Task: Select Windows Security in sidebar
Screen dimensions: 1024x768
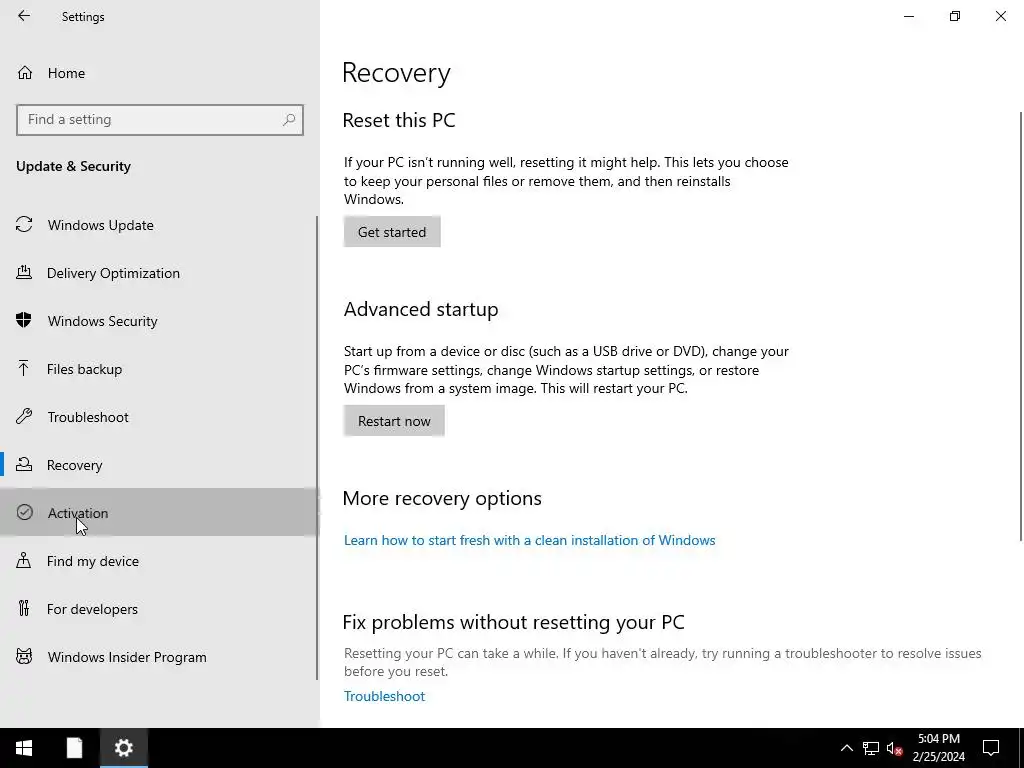Action: pos(159,321)
